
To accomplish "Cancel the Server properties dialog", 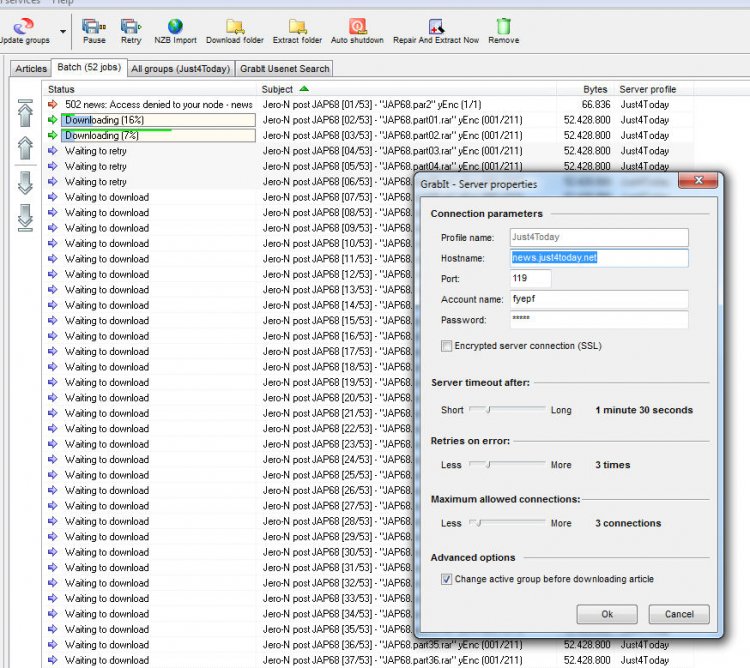I will (x=678, y=614).
